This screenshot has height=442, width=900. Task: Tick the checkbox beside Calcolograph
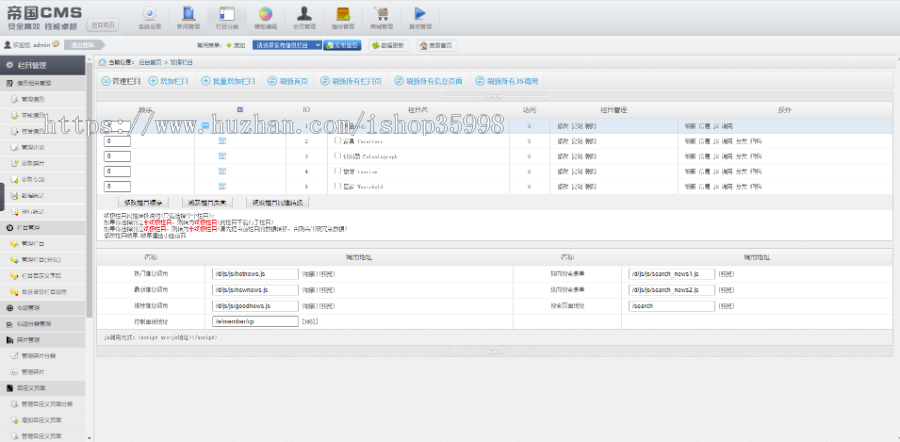(x=338, y=156)
